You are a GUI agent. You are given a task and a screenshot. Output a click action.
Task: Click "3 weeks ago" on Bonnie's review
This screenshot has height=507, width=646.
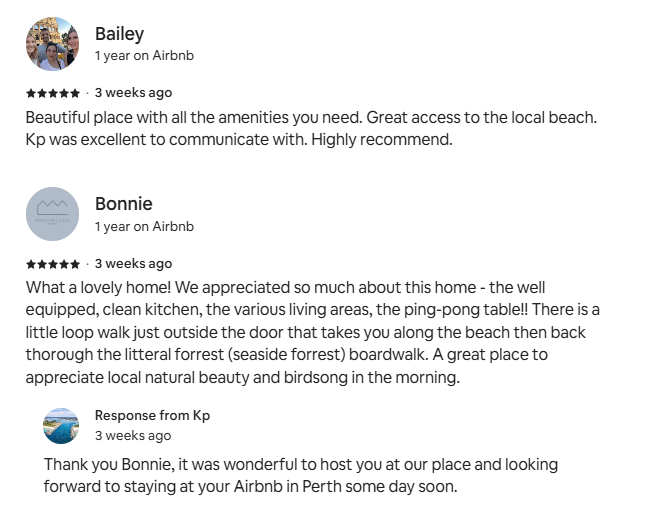point(133,264)
